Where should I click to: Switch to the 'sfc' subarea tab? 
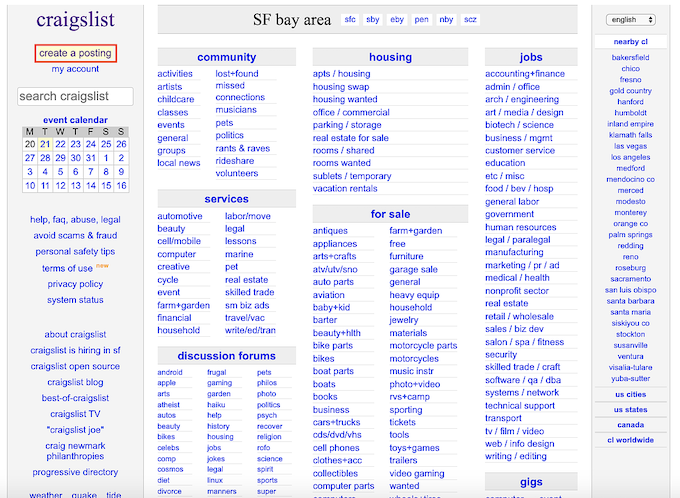pyautogui.click(x=350, y=20)
